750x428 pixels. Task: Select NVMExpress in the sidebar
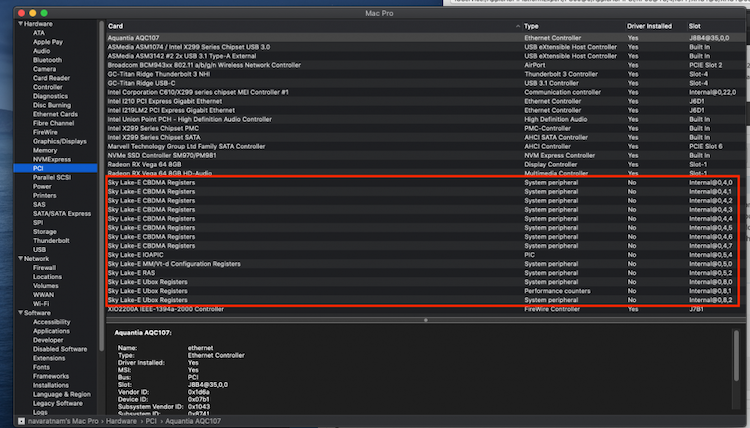pos(52,160)
